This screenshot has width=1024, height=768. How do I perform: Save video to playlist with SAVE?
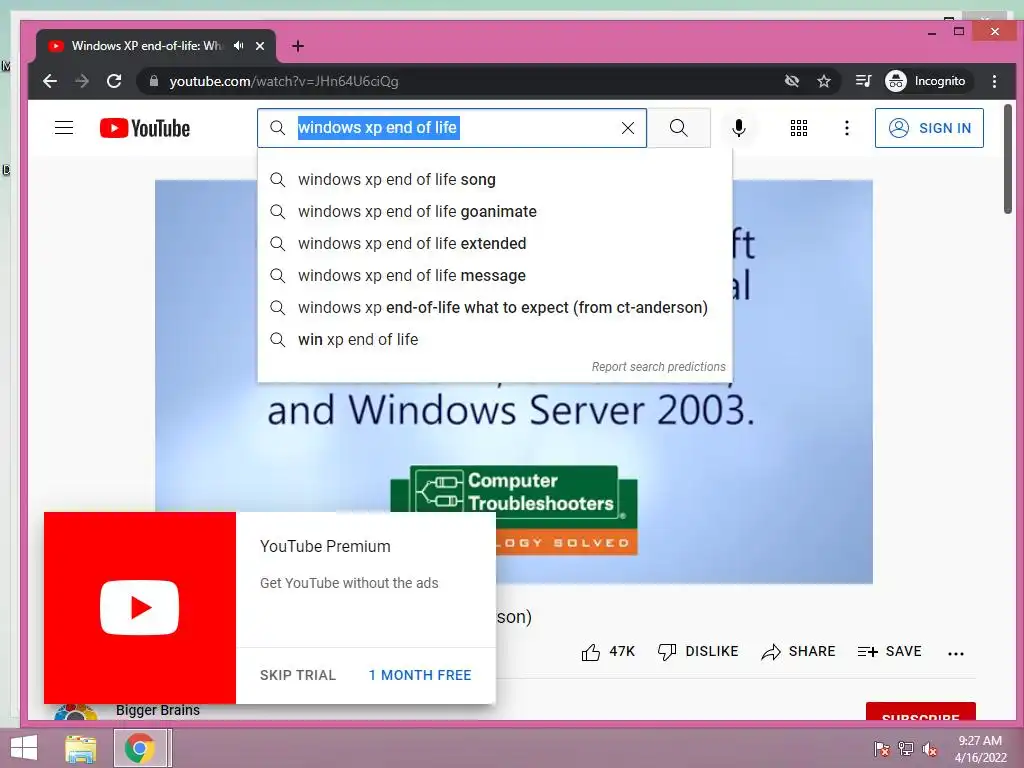click(889, 652)
